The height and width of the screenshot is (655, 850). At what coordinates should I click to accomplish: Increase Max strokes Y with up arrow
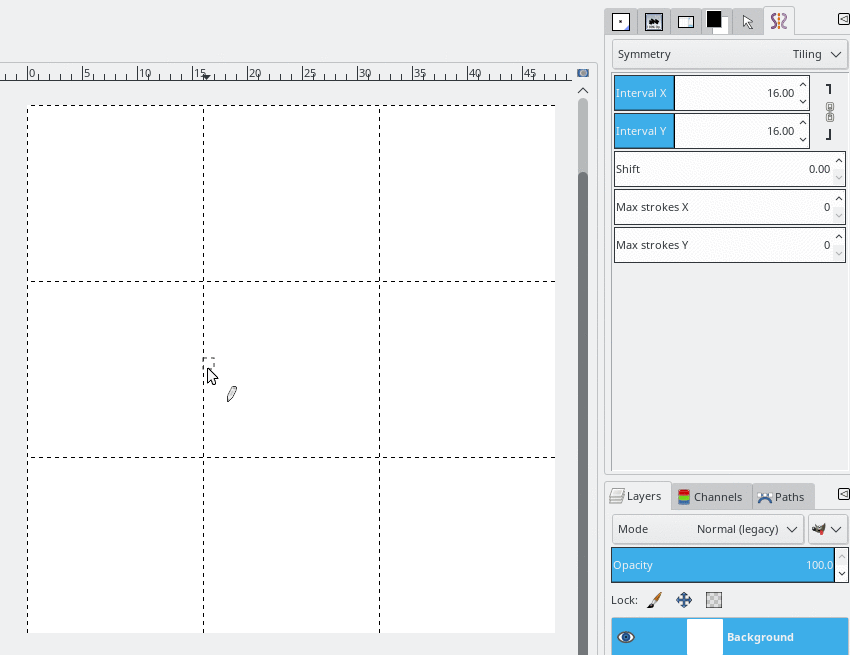coord(839,237)
